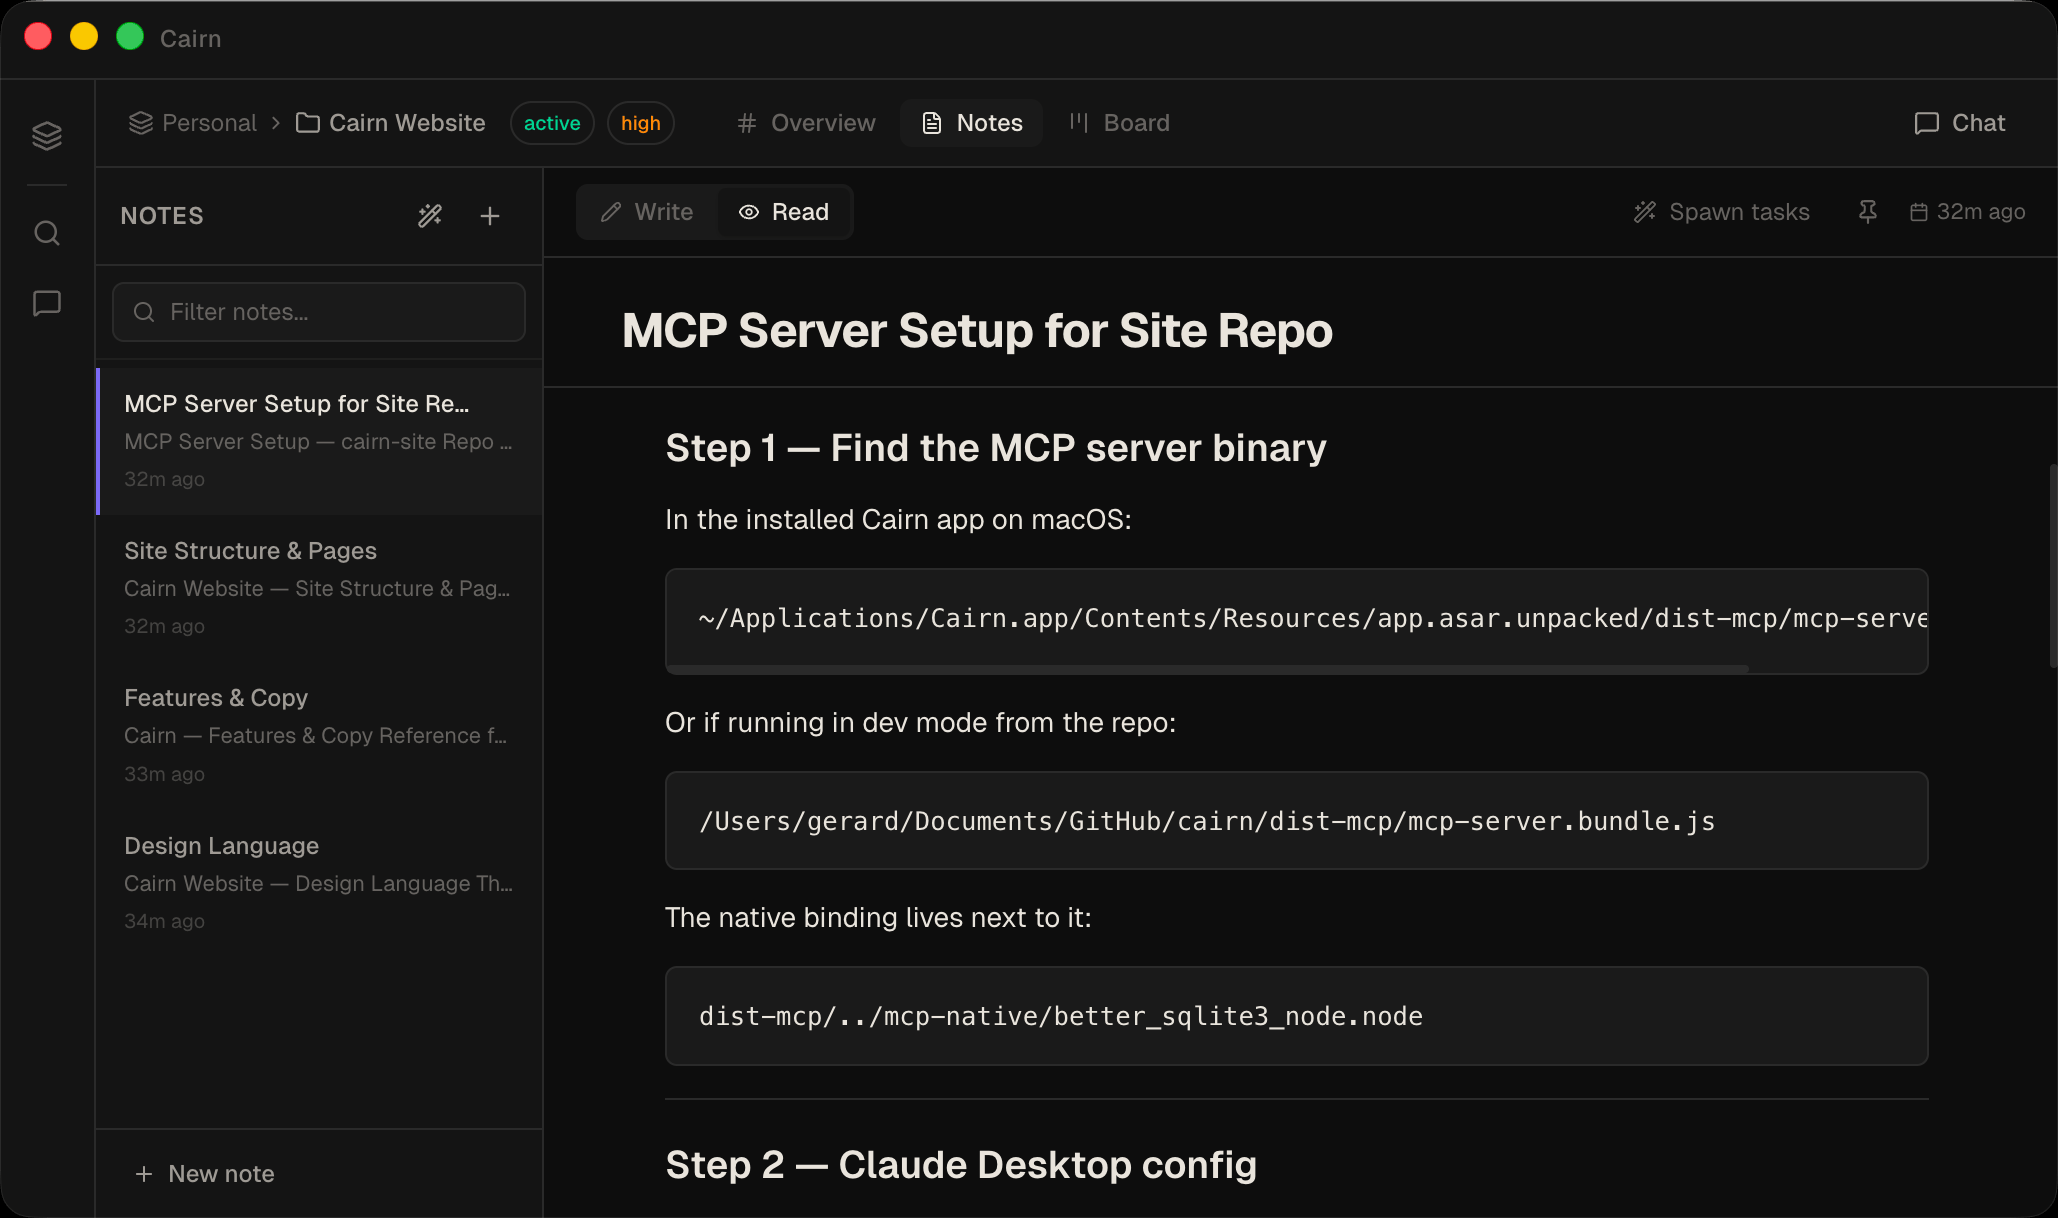Click the Spawn tasks button
The image size is (2058, 1218).
point(1722,212)
